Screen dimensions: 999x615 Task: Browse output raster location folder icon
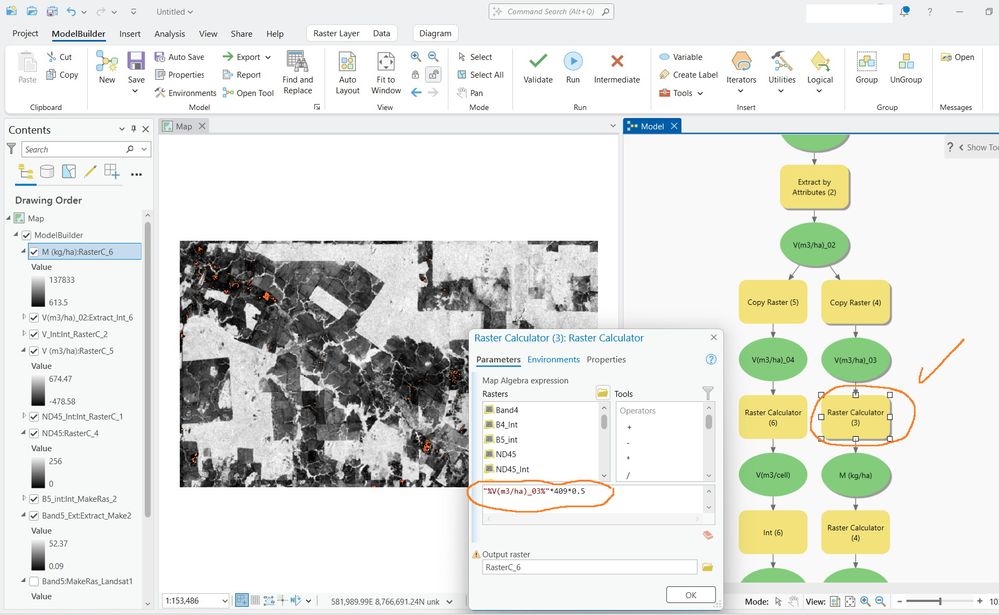(x=707, y=567)
